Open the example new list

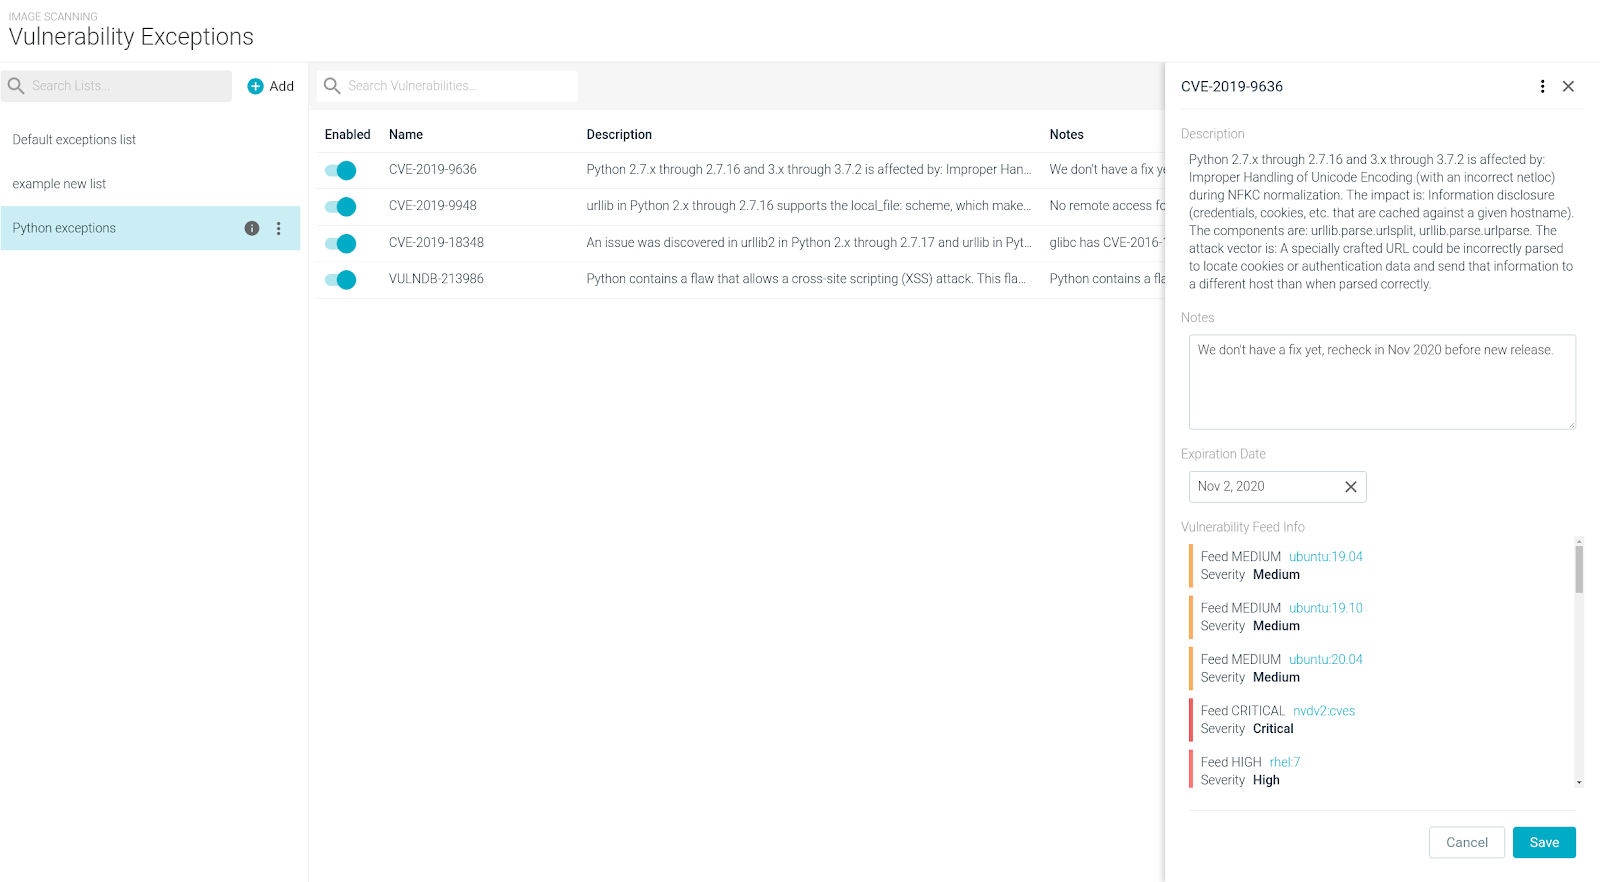(x=151, y=184)
